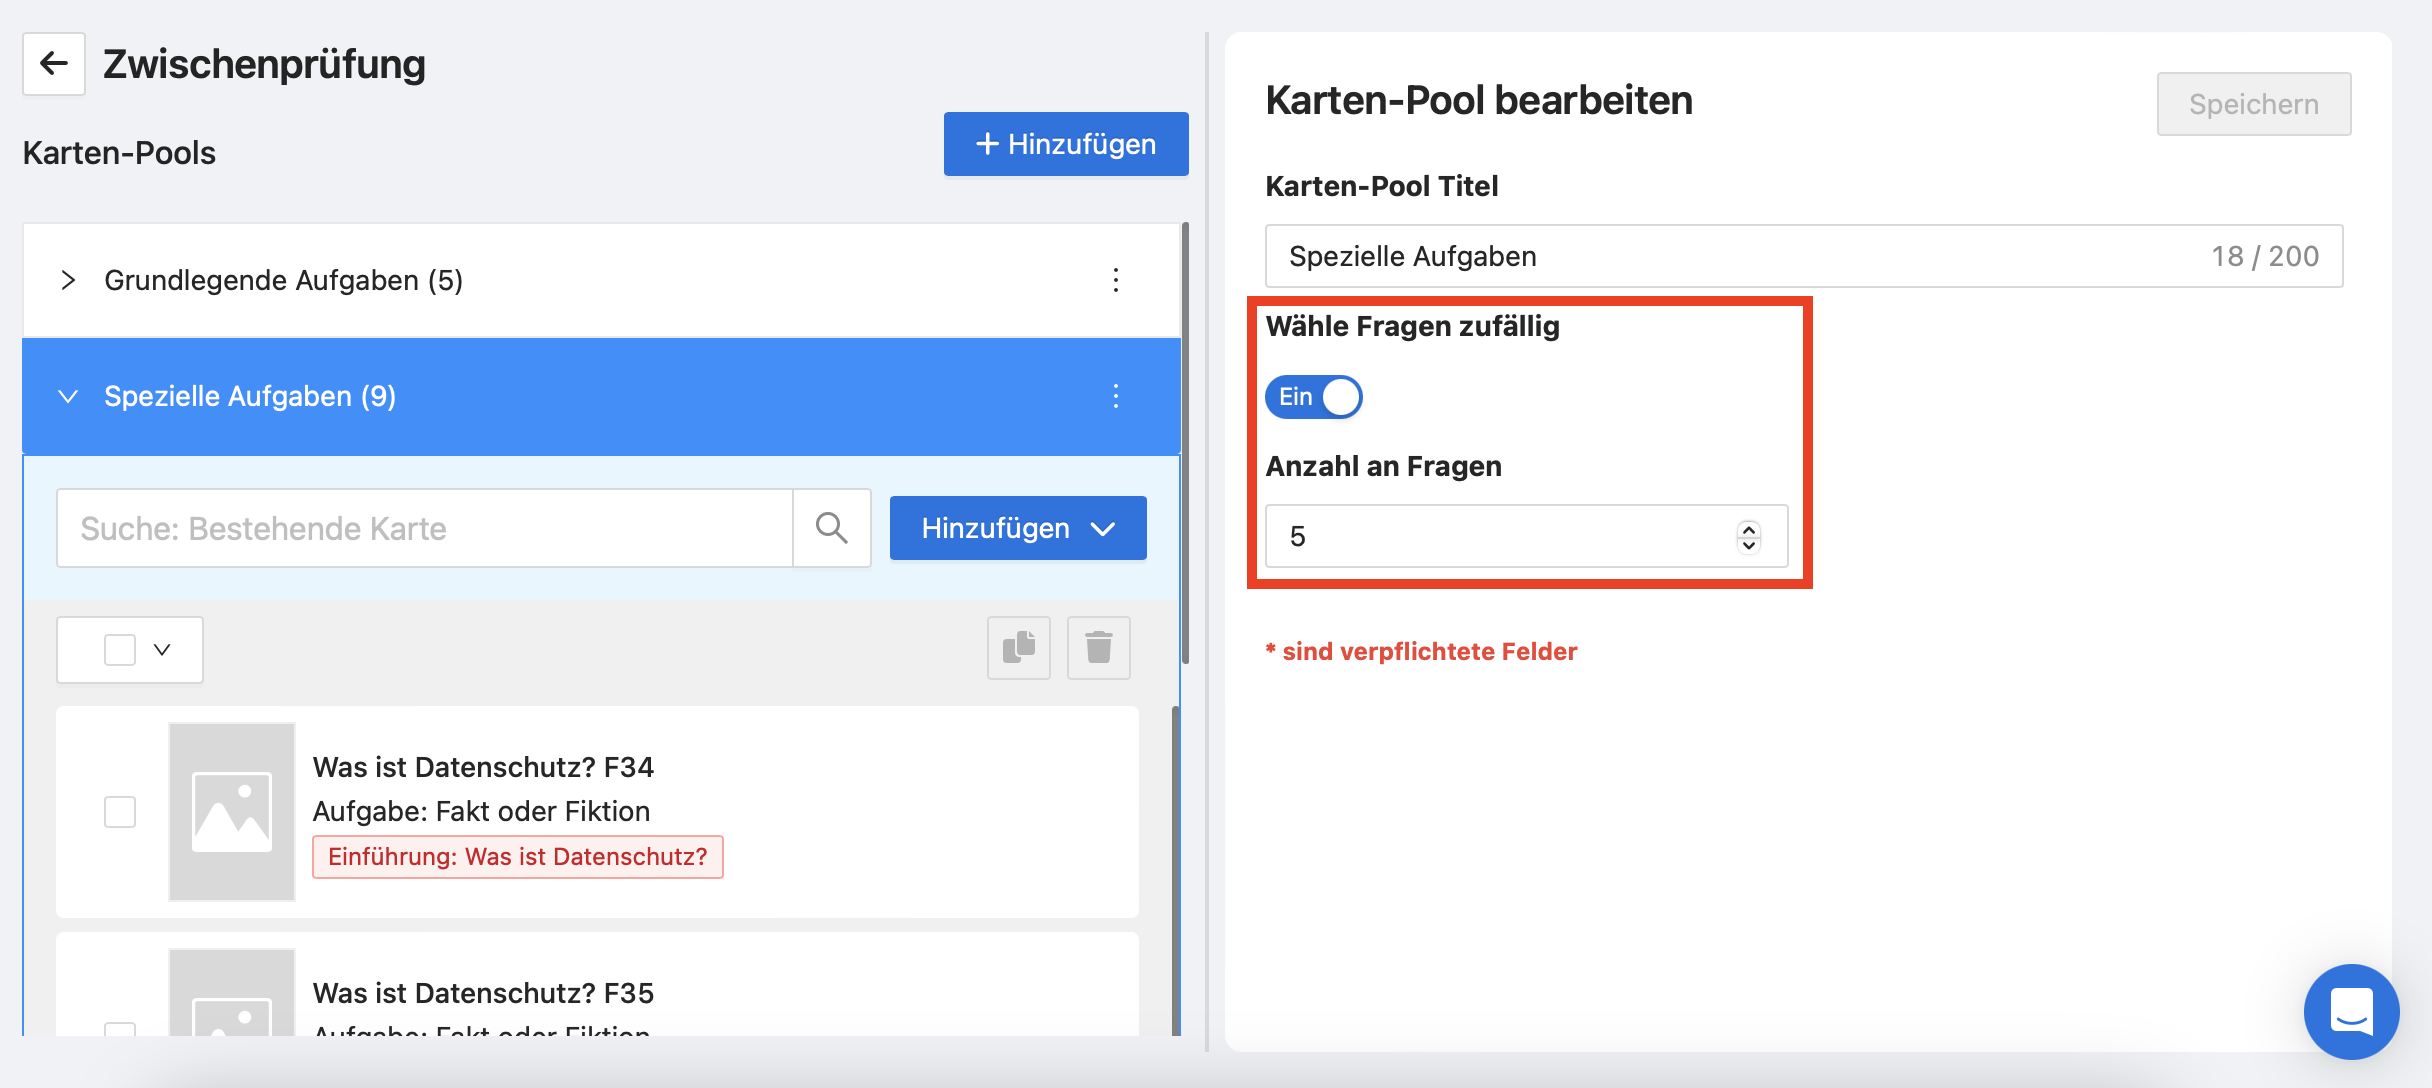
Task: Open the Hinzufügen dropdown for cards
Action: click(x=1018, y=528)
